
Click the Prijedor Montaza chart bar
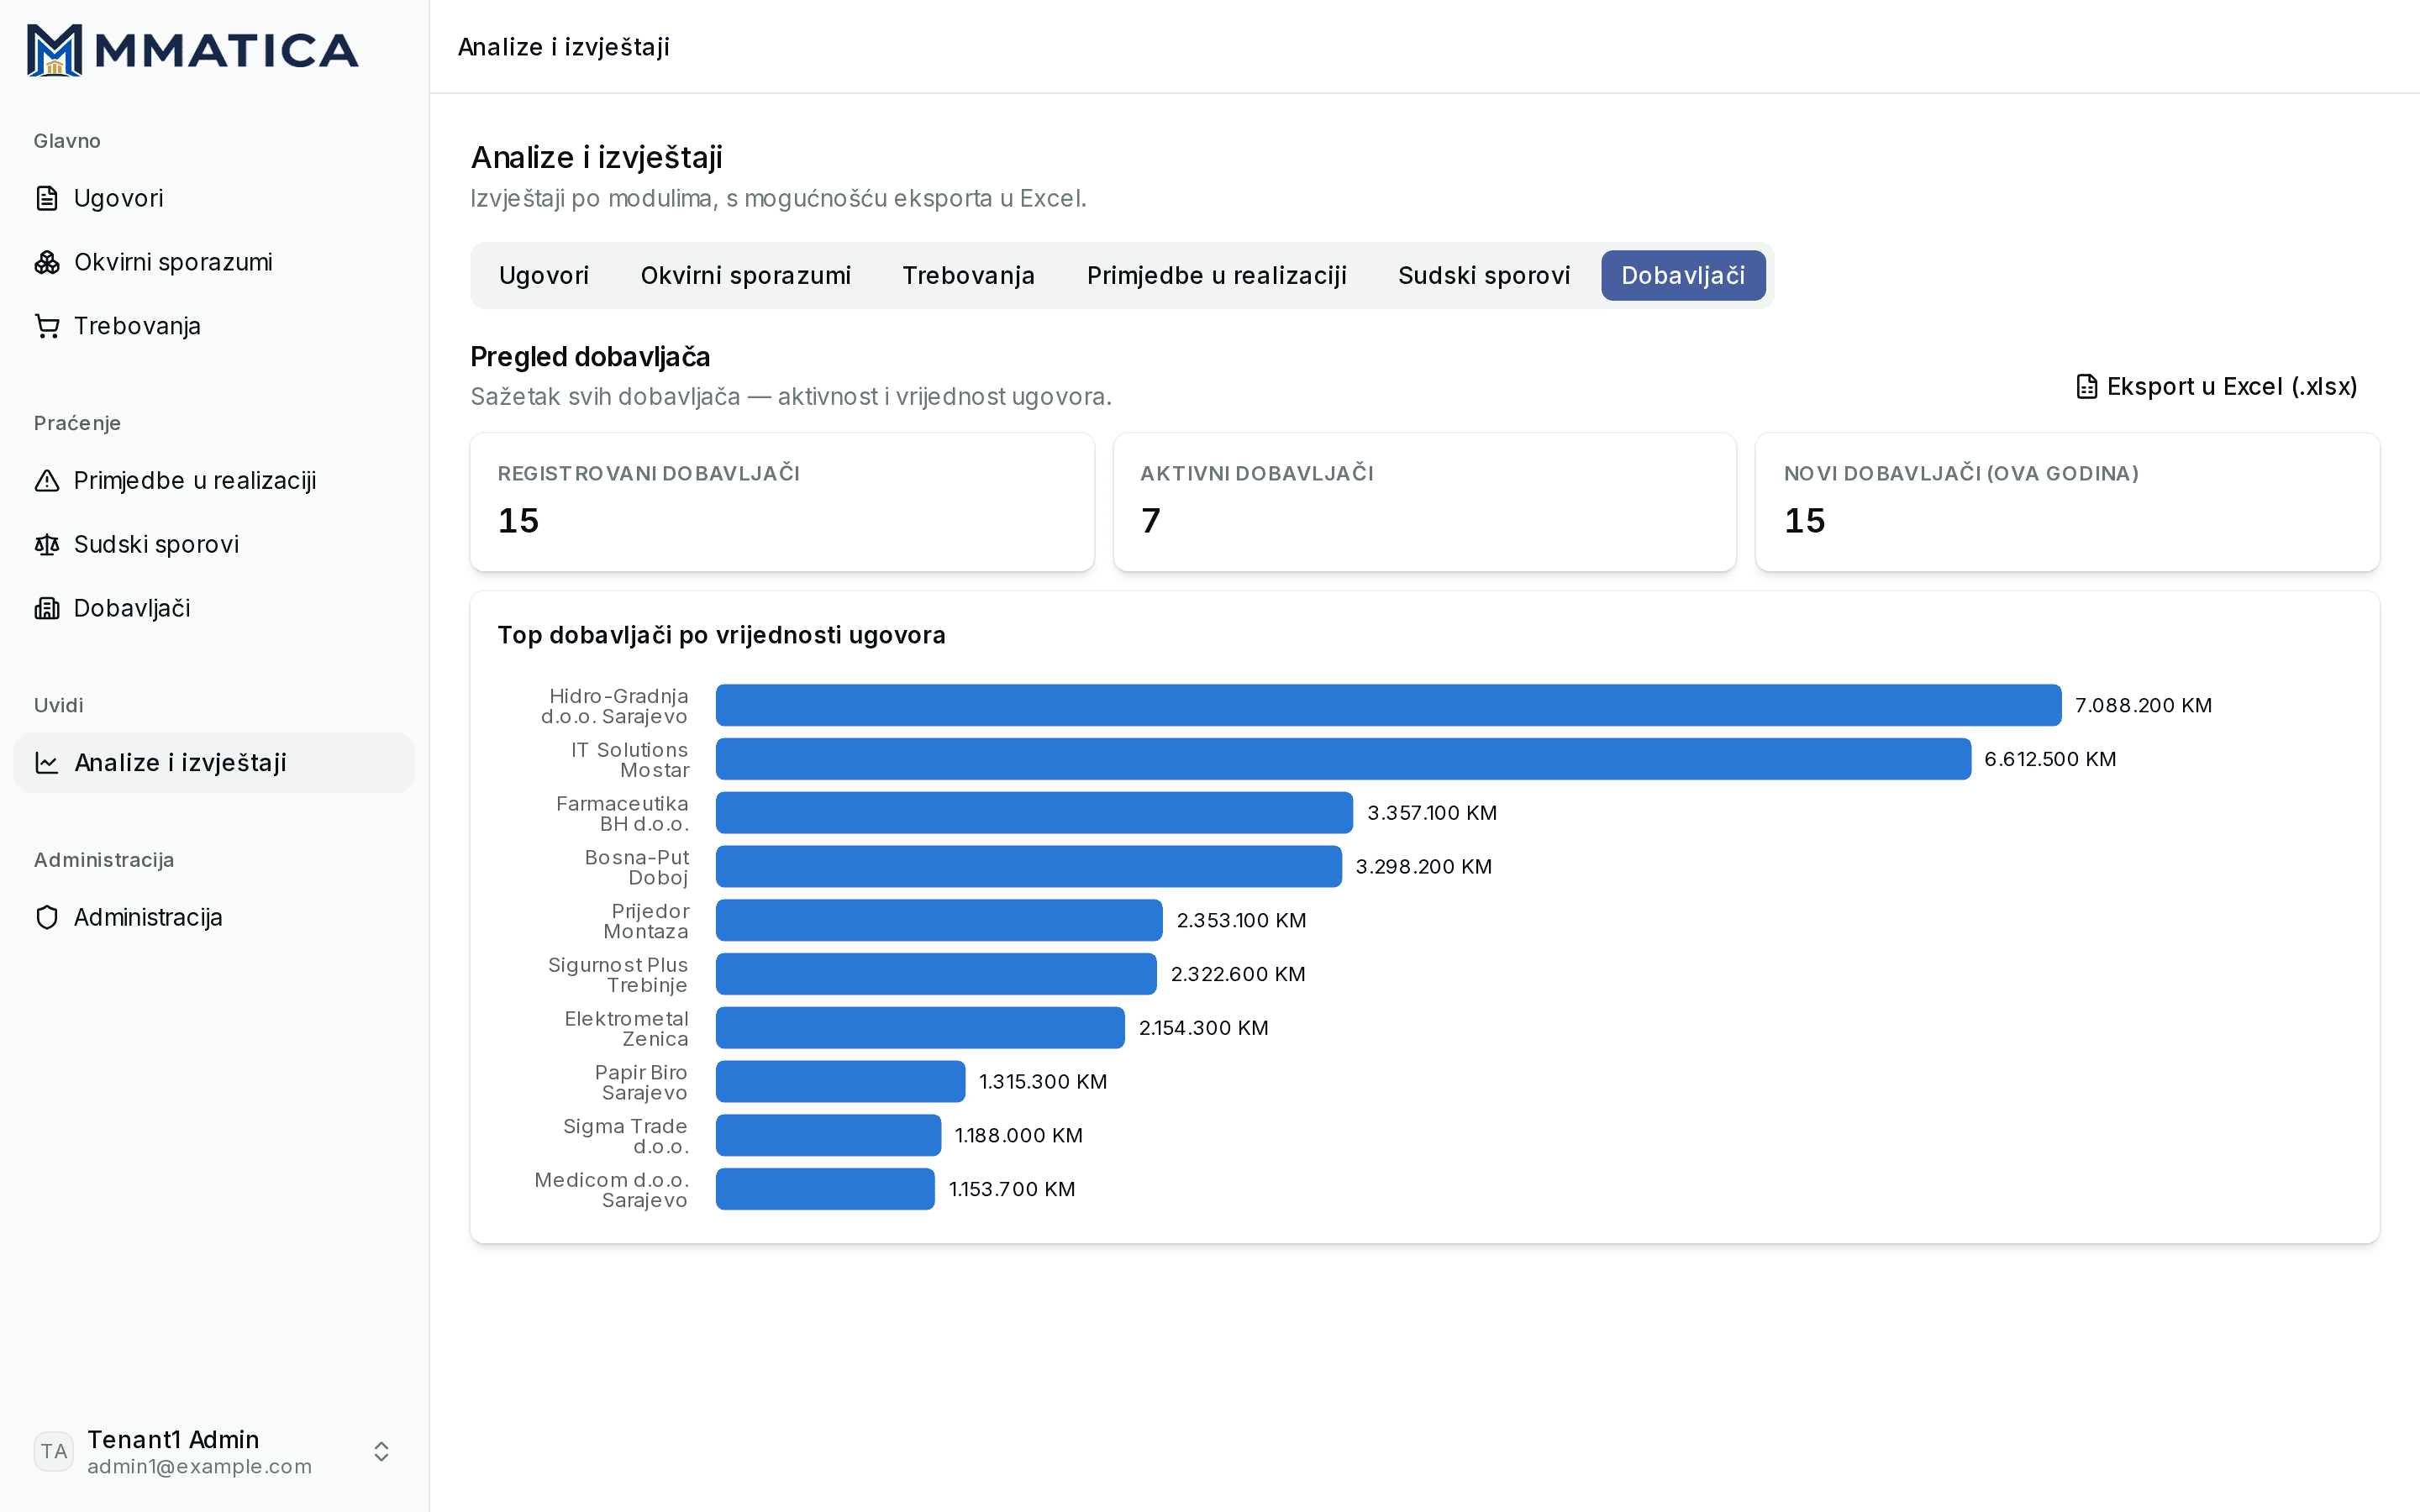(x=939, y=920)
